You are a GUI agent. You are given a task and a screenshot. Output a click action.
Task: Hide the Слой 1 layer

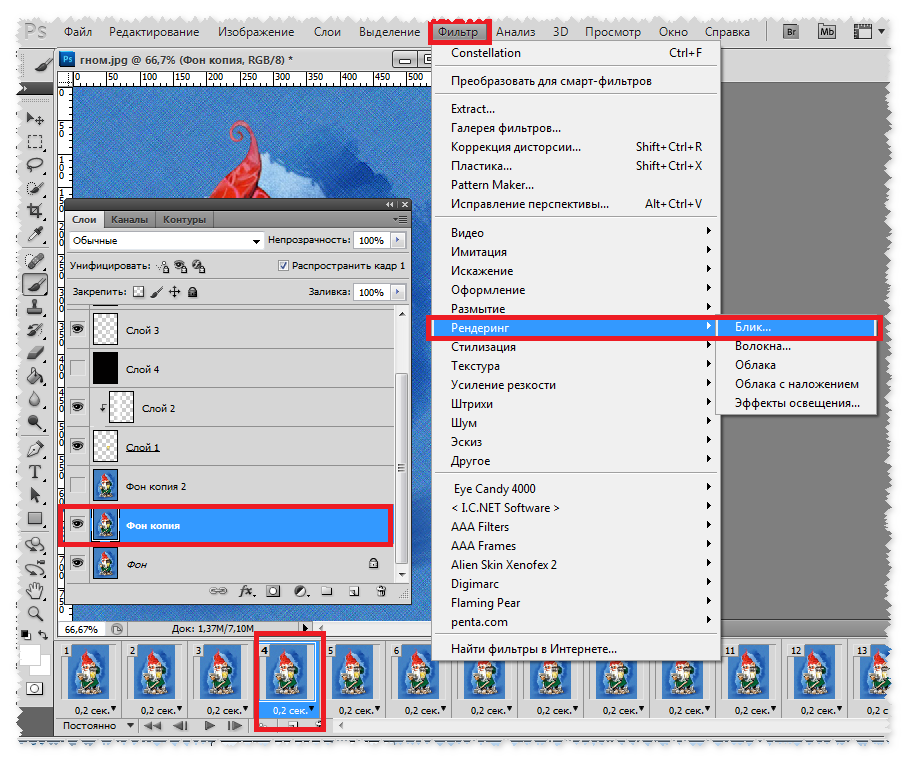pos(77,446)
